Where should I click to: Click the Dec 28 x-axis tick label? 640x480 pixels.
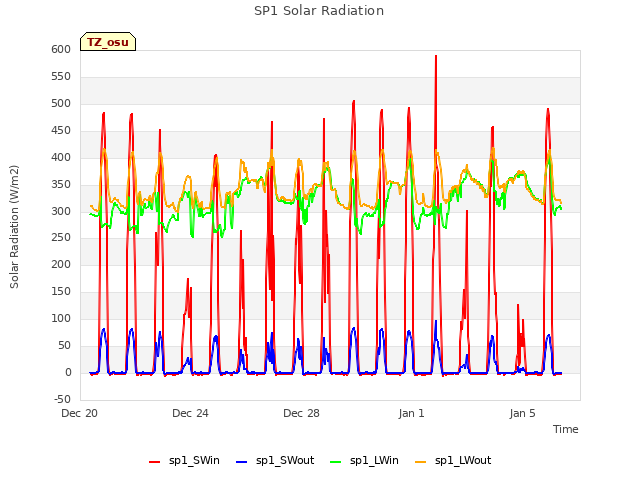[301, 413]
